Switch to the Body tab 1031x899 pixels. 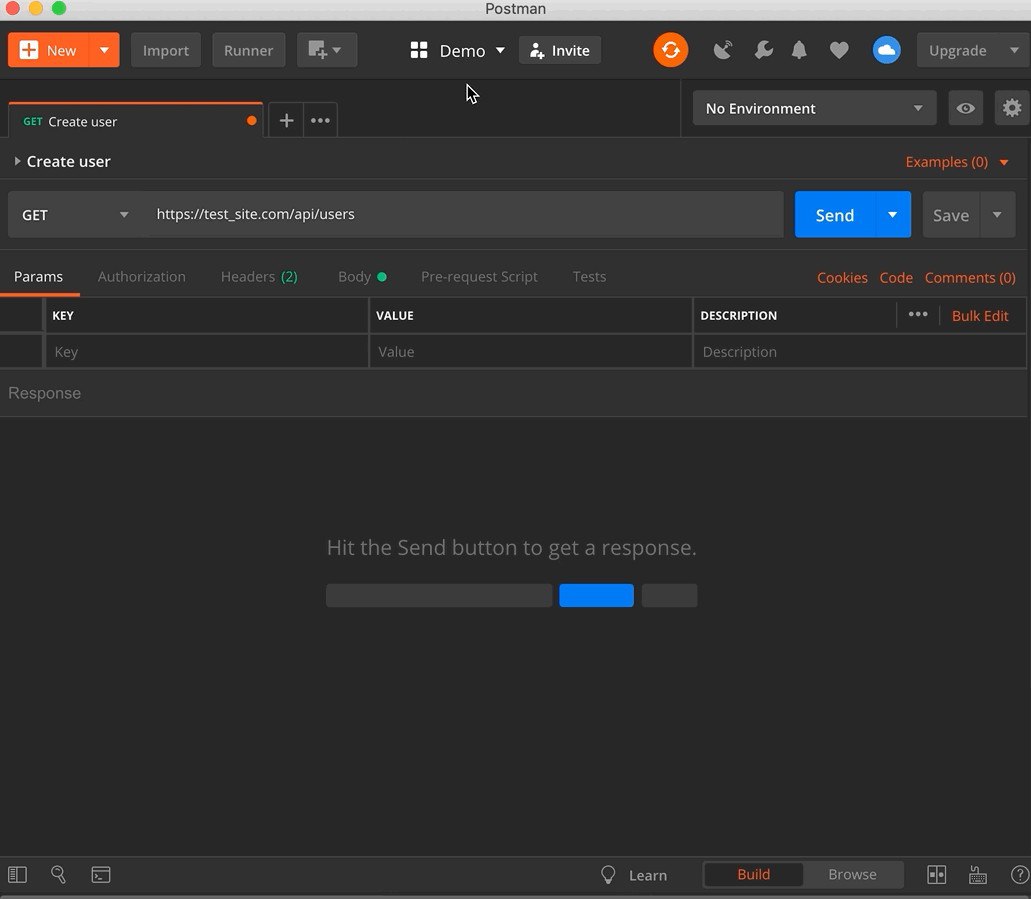tap(362, 276)
